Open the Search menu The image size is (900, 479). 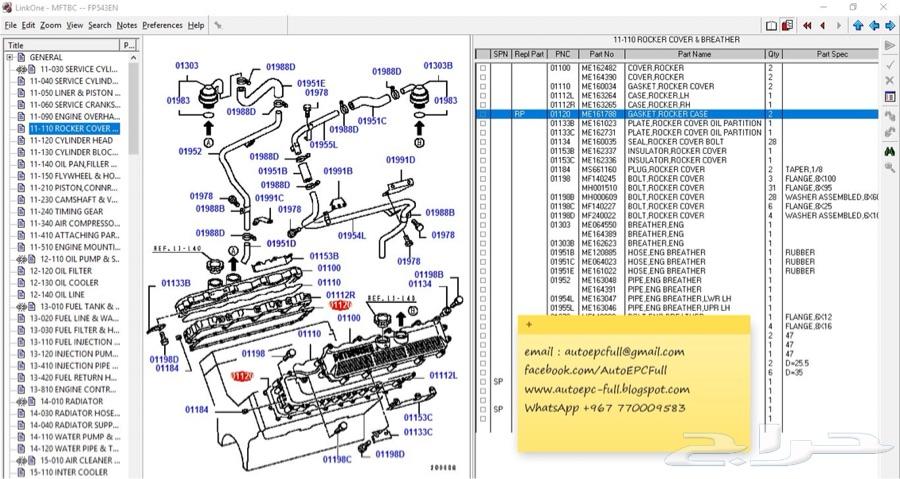click(x=100, y=25)
